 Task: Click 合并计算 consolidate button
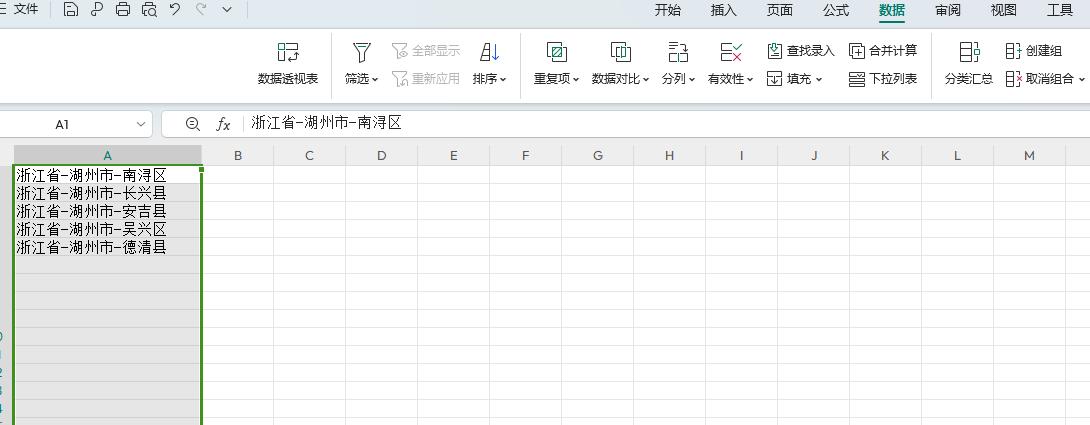883,51
